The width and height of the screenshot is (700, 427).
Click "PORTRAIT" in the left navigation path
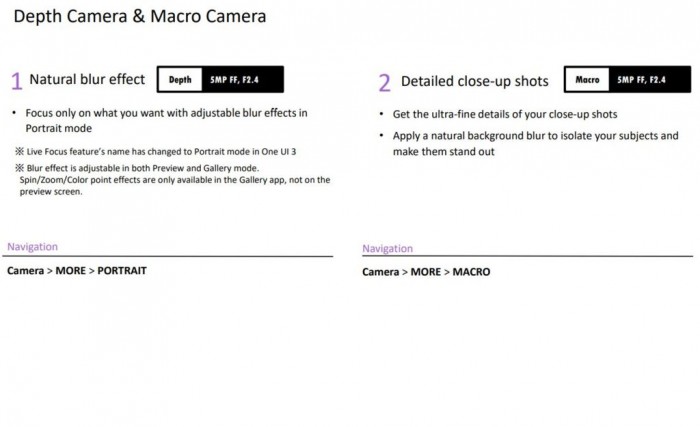coord(122,270)
